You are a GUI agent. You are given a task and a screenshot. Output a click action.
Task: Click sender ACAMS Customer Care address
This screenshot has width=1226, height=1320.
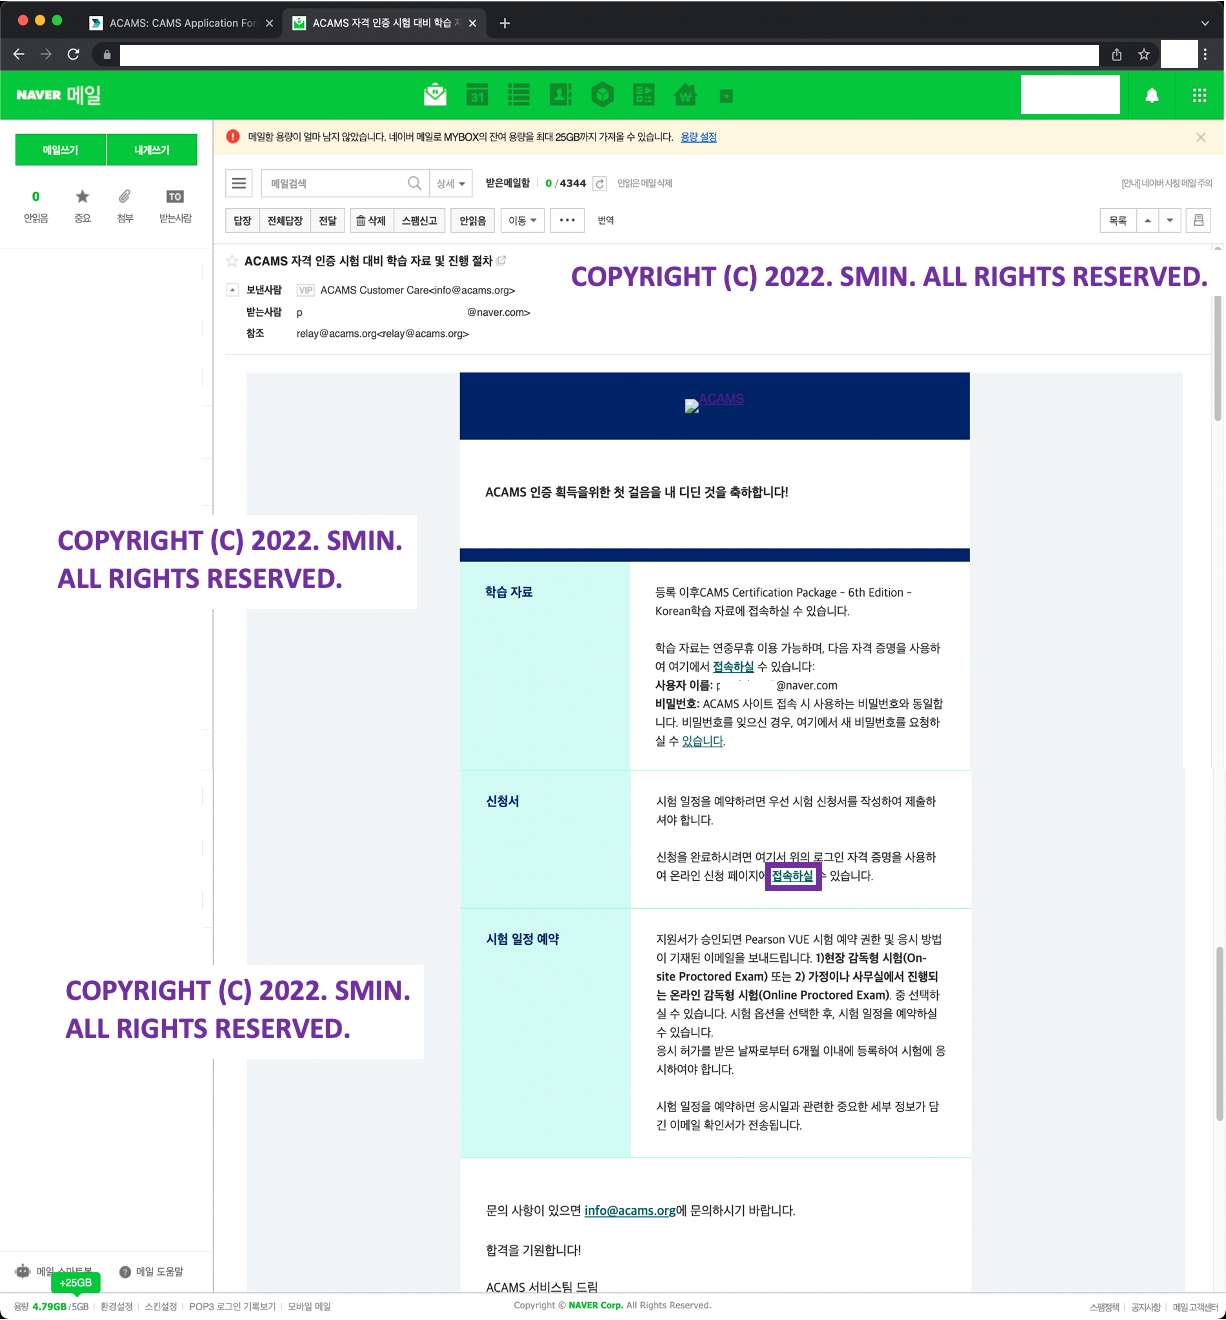[x=418, y=290]
